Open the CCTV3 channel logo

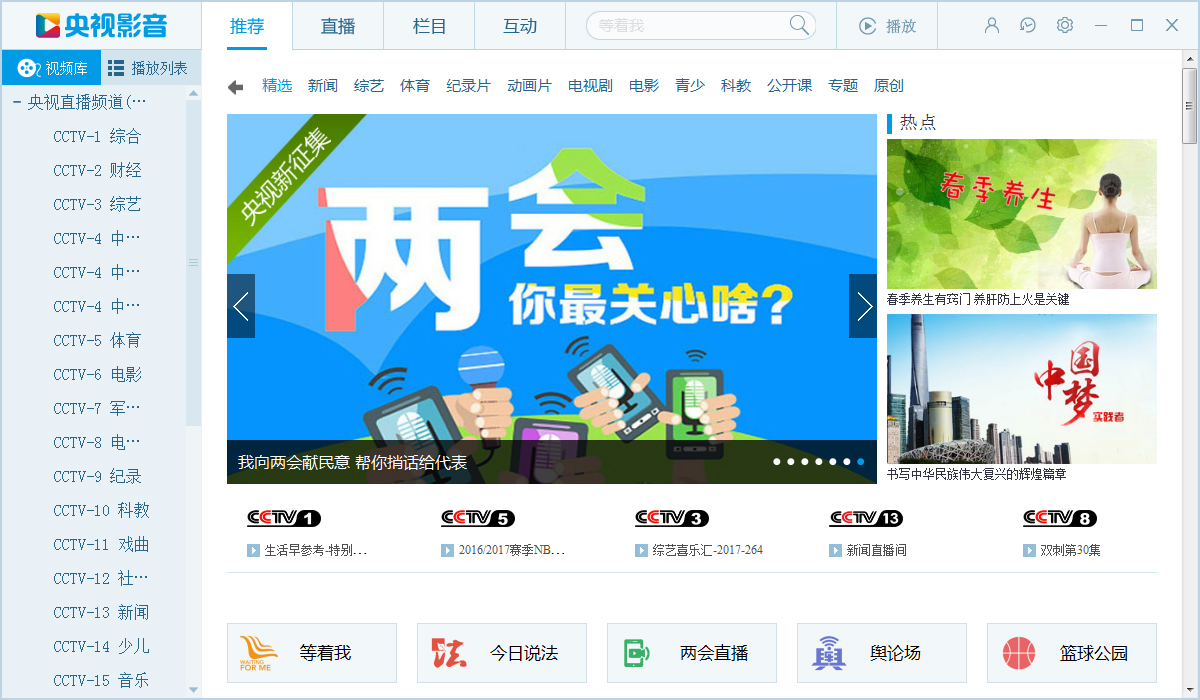[672, 518]
